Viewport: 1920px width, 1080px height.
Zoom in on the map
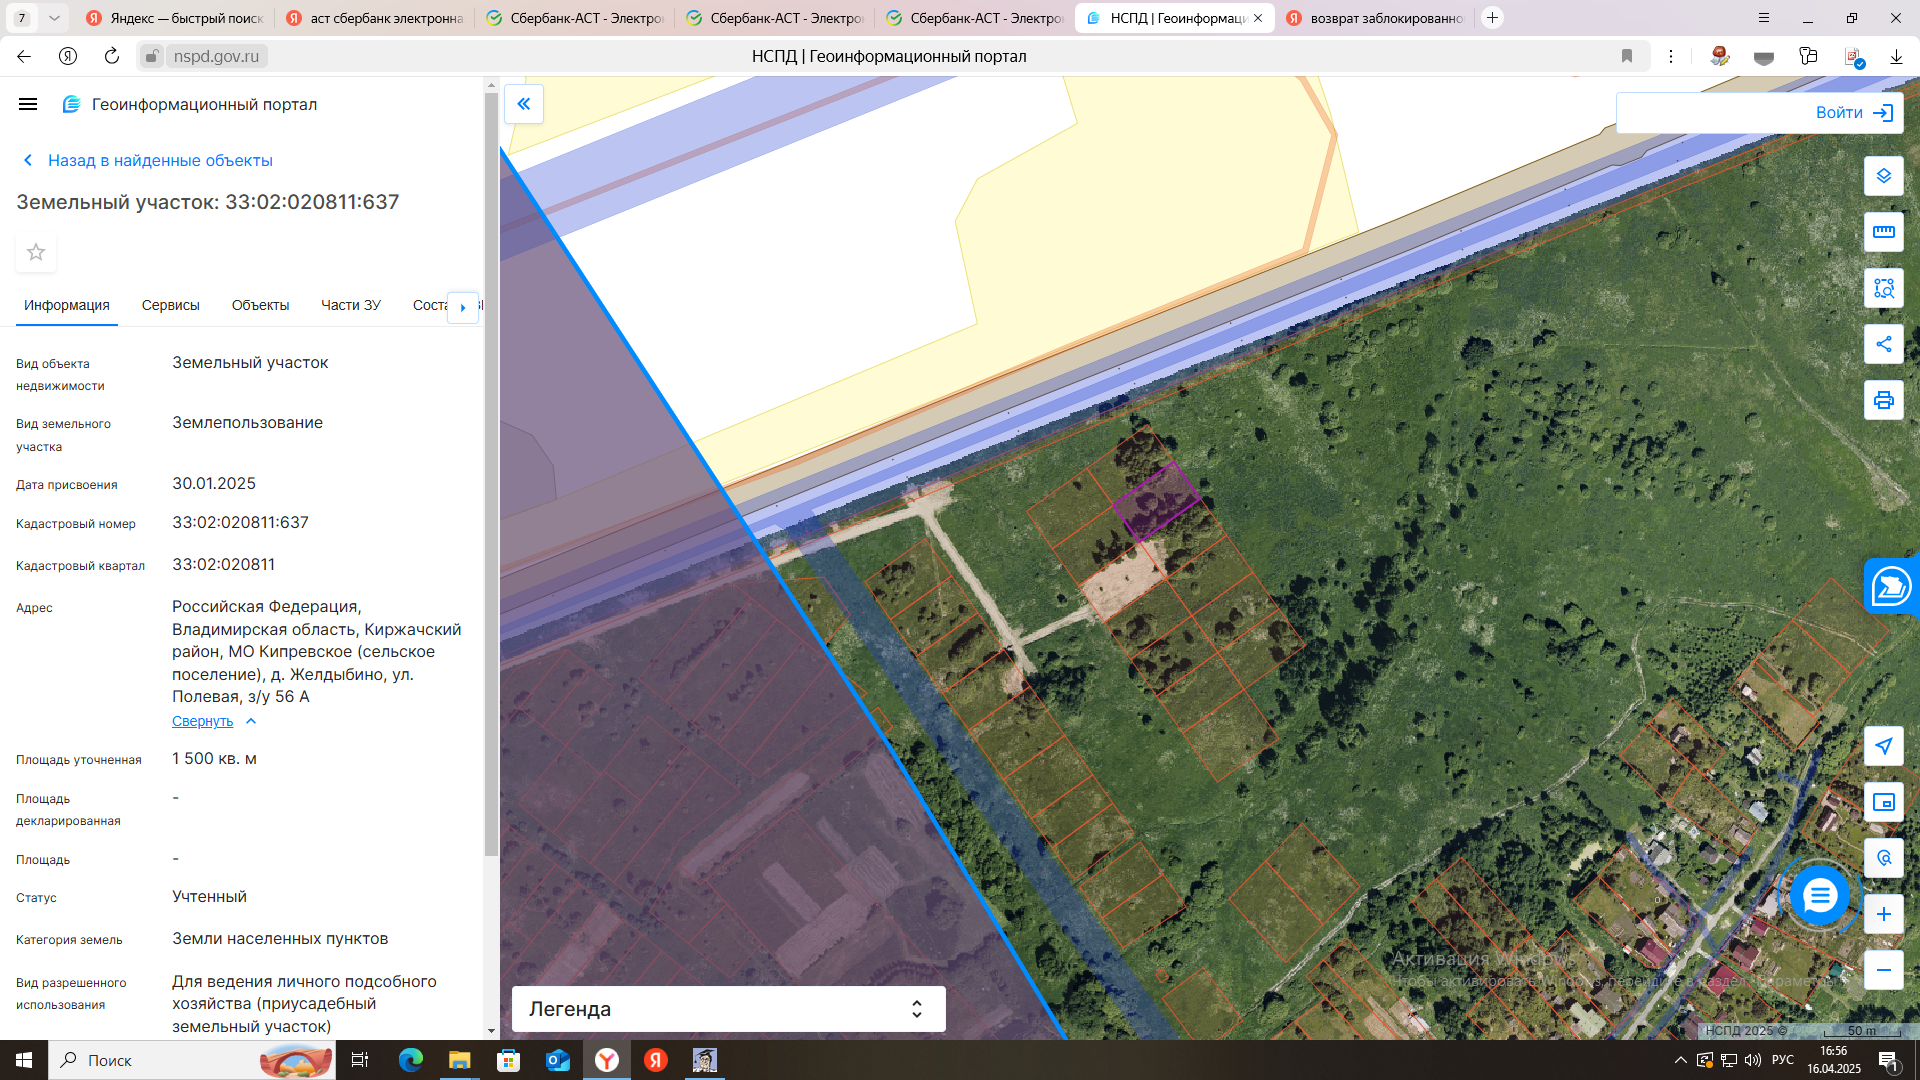(1883, 914)
